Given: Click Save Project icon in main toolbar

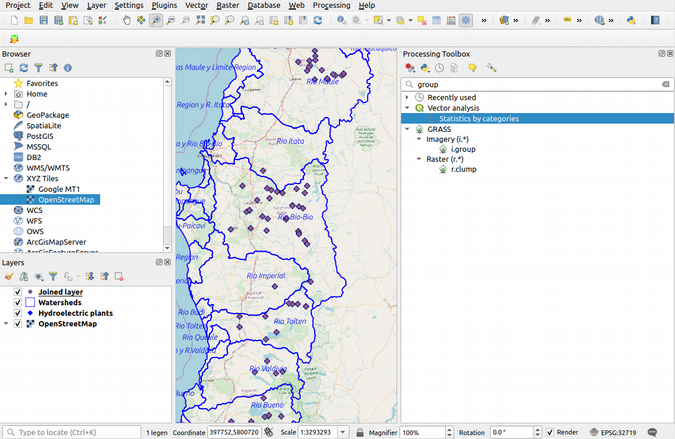Looking at the screenshot, I should coord(45,20).
